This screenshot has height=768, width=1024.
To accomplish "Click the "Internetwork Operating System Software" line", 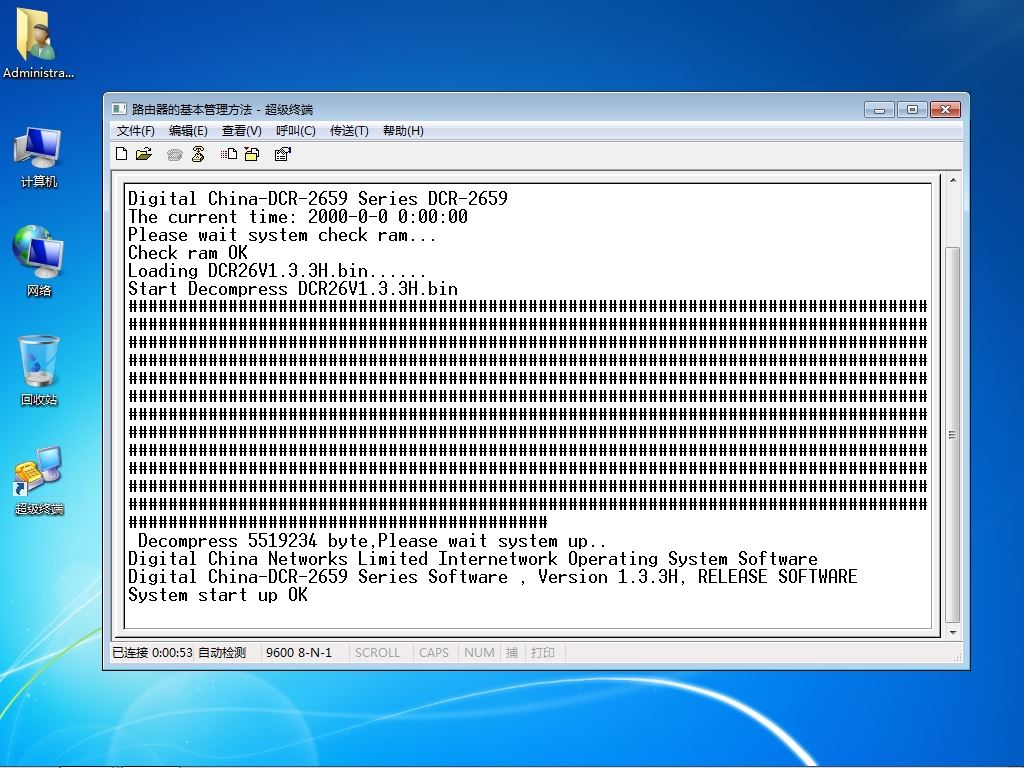I will coord(473,559).
